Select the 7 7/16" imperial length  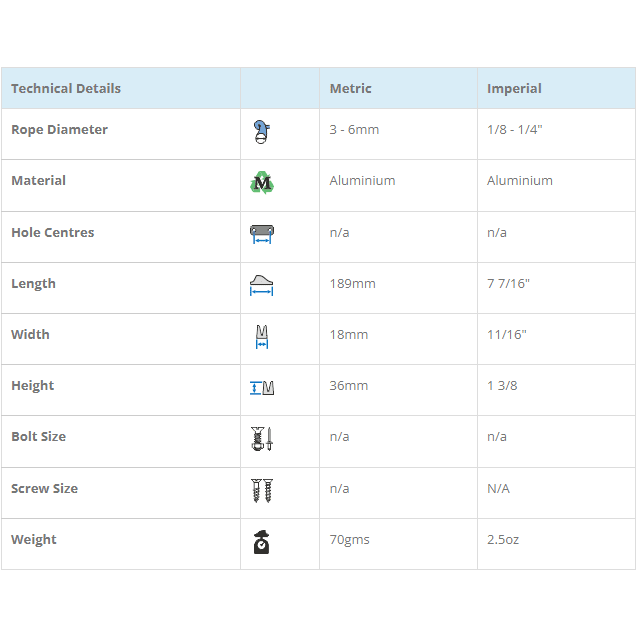click(x=508, y=284)
